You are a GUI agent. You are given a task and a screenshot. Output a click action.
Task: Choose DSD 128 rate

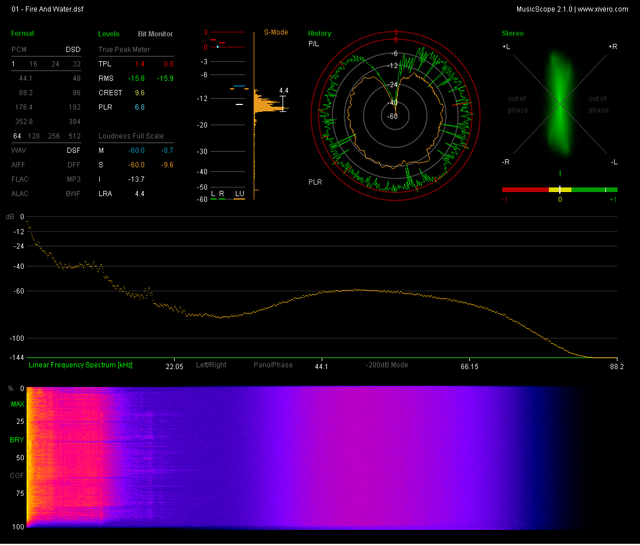coord(34,136)
